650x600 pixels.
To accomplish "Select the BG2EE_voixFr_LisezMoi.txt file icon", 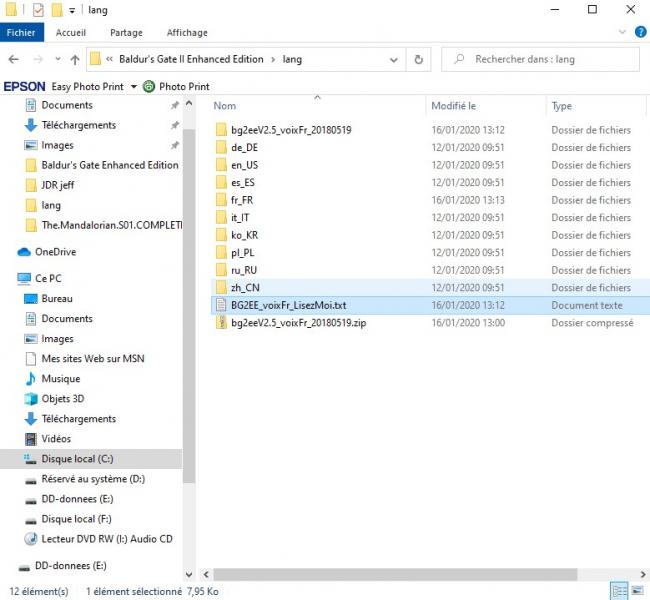I will [221, 305].
